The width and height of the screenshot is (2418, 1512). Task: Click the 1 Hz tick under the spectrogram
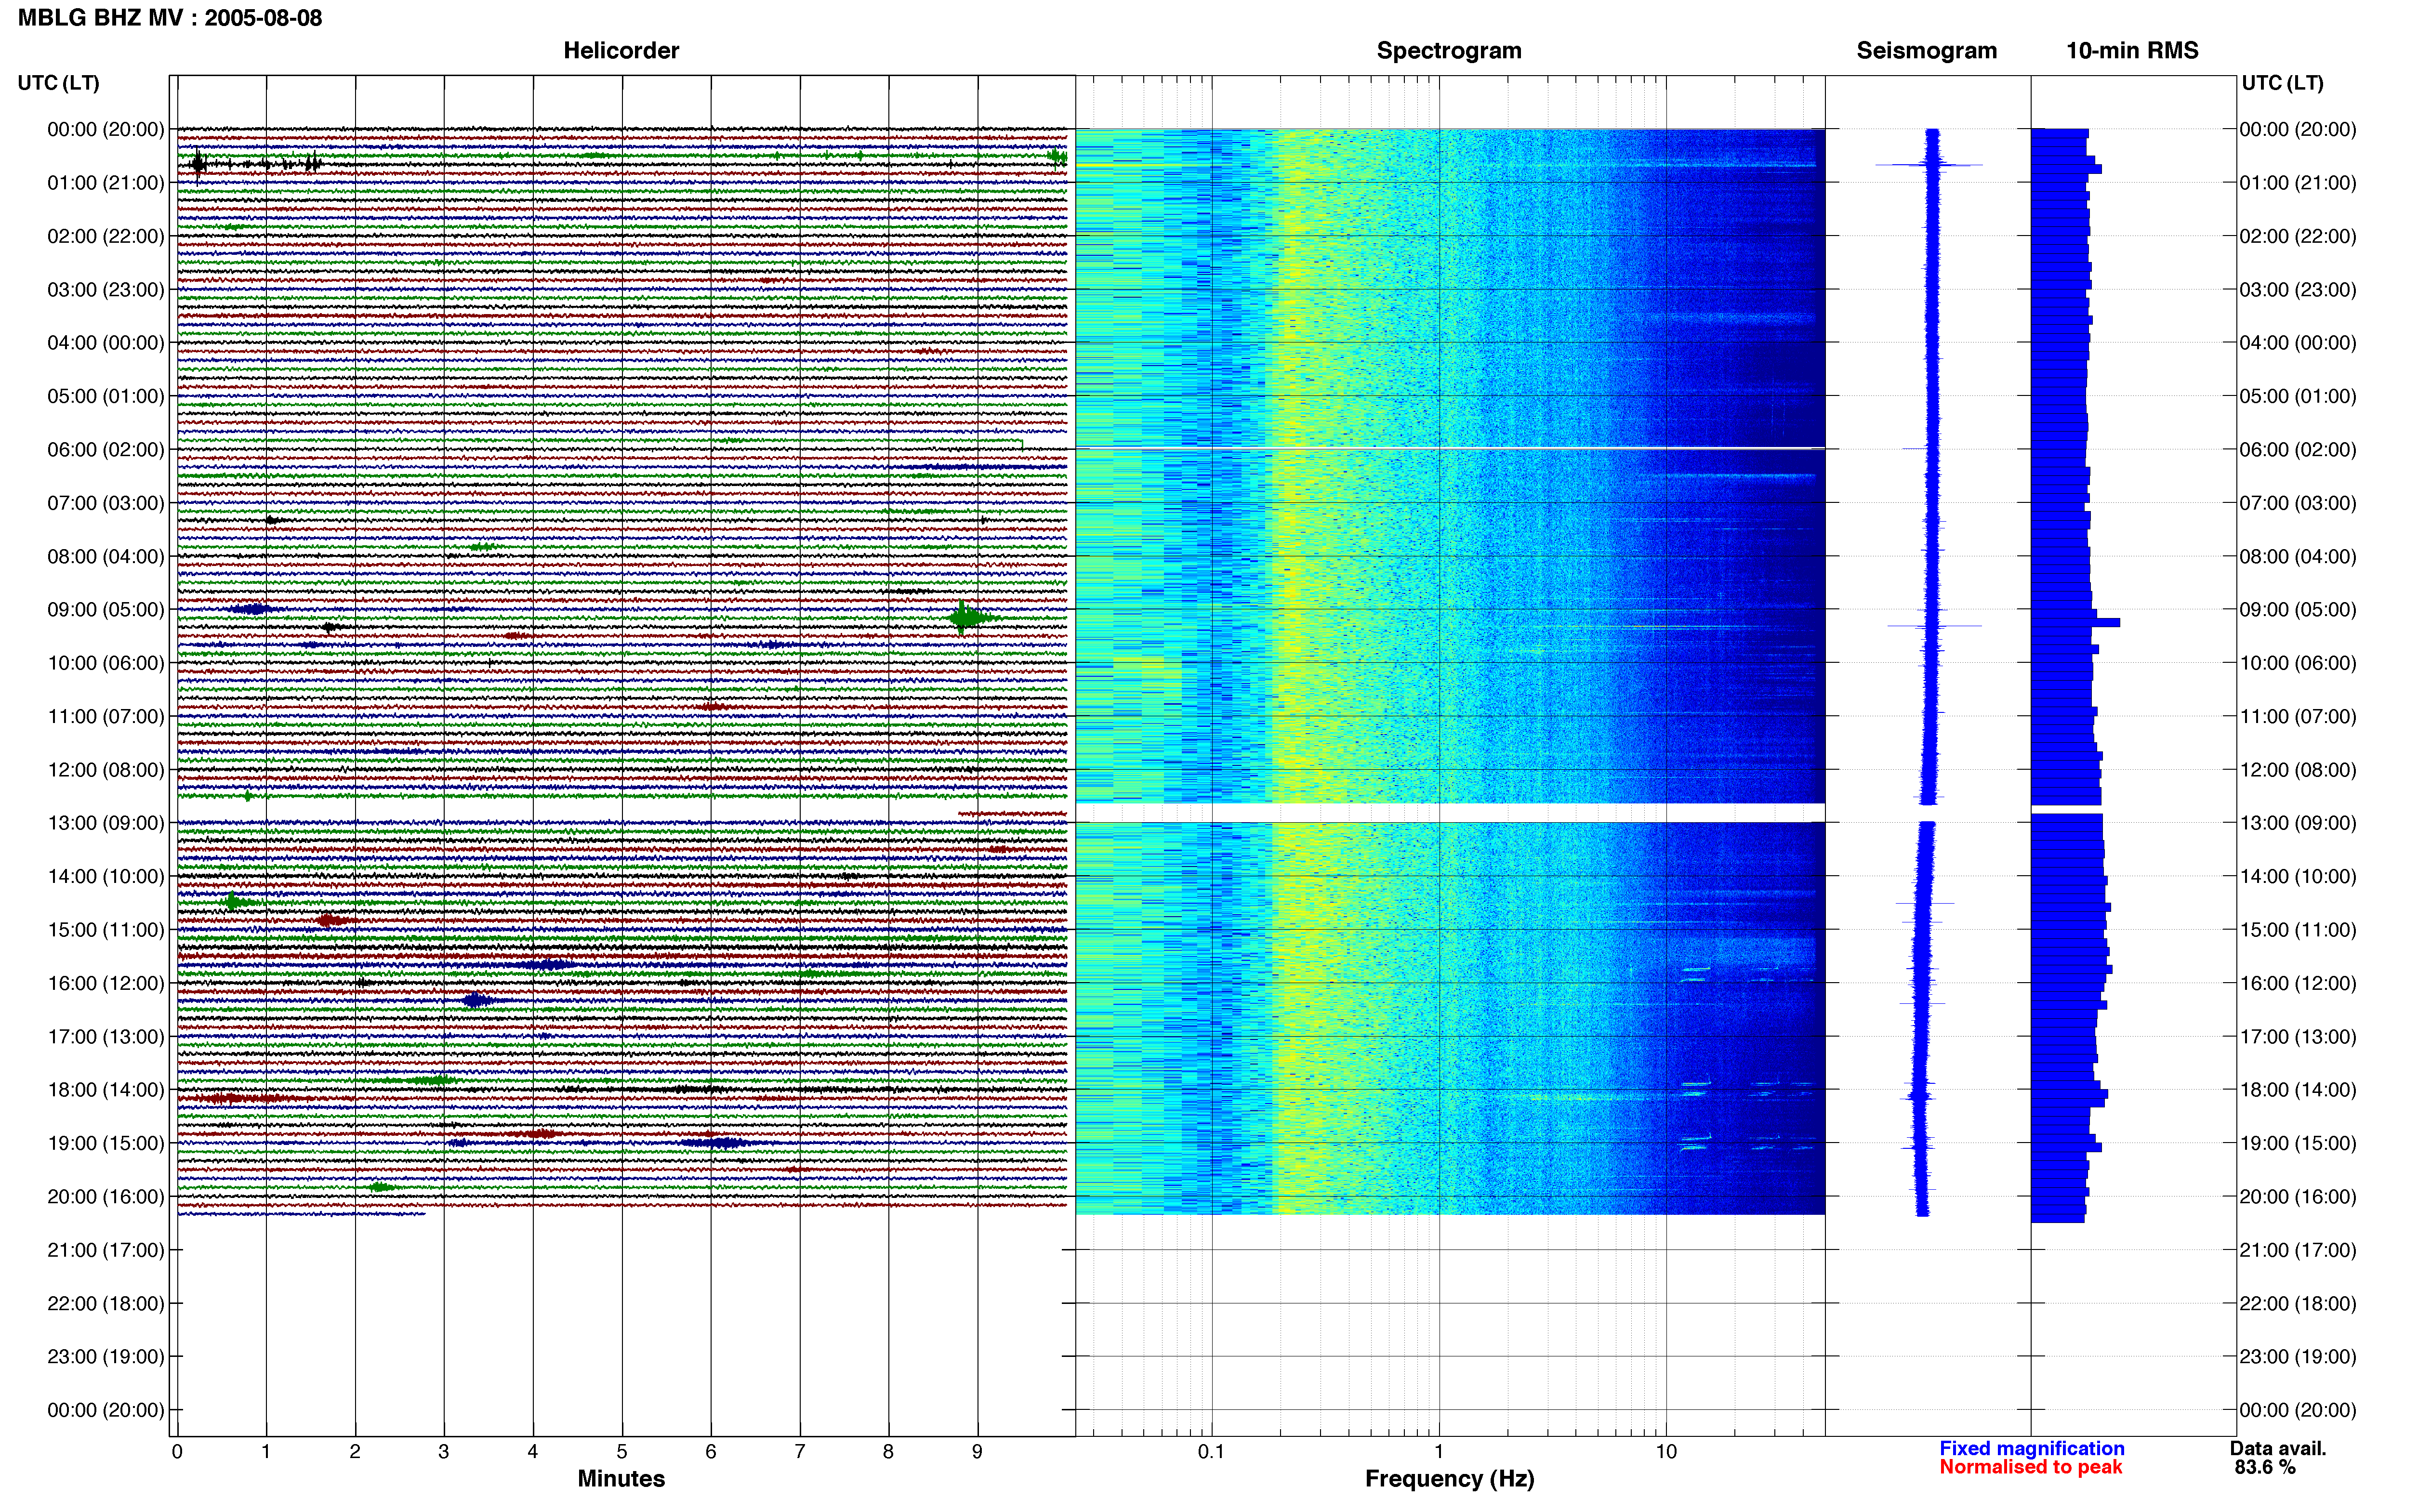click(1439, 1452)
